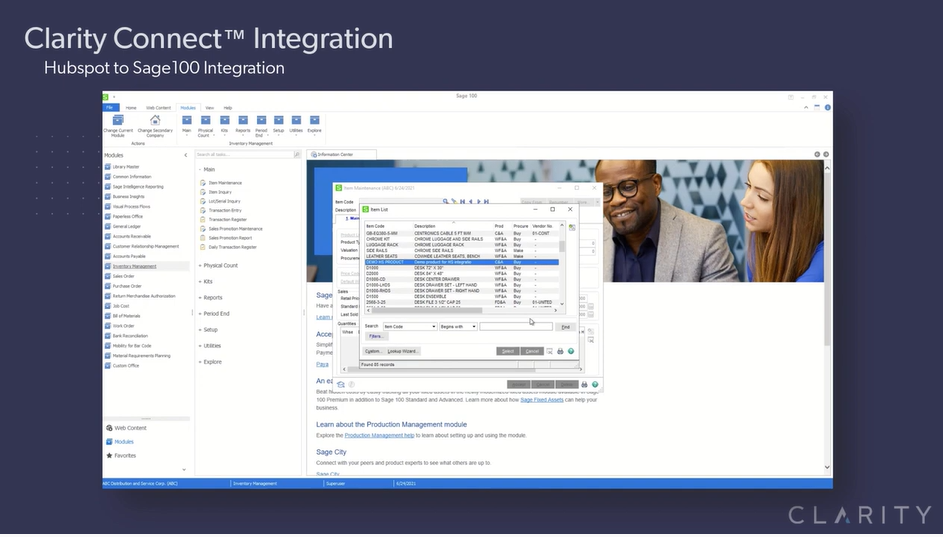Image resolution: width=943 pixels, height=537 pixels.
Task: Switch to the Home ribbon tab
Action: click(131, 108)
